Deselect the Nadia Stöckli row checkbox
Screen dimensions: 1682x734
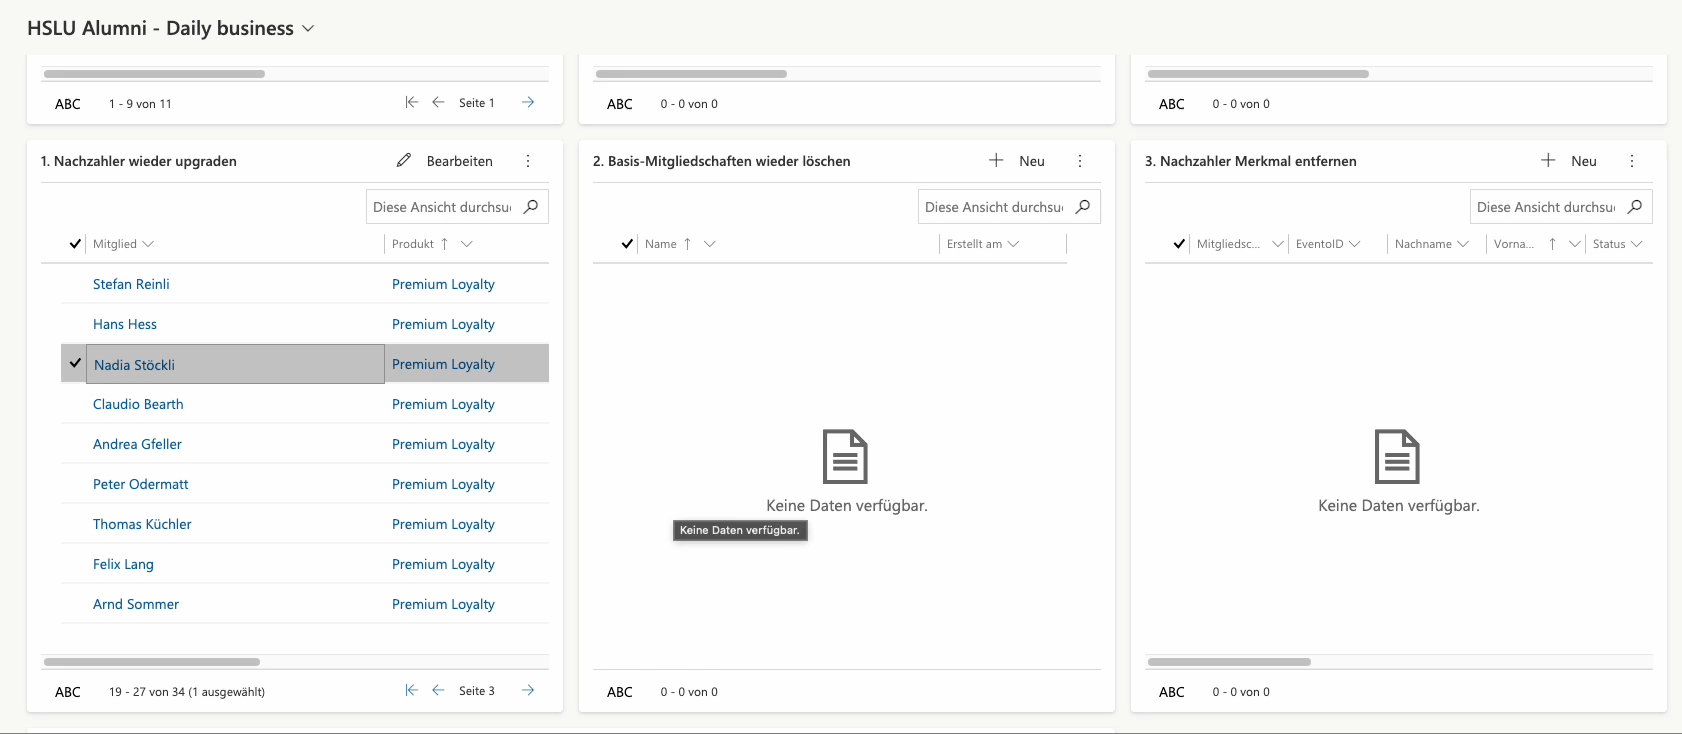pos(75,364)
